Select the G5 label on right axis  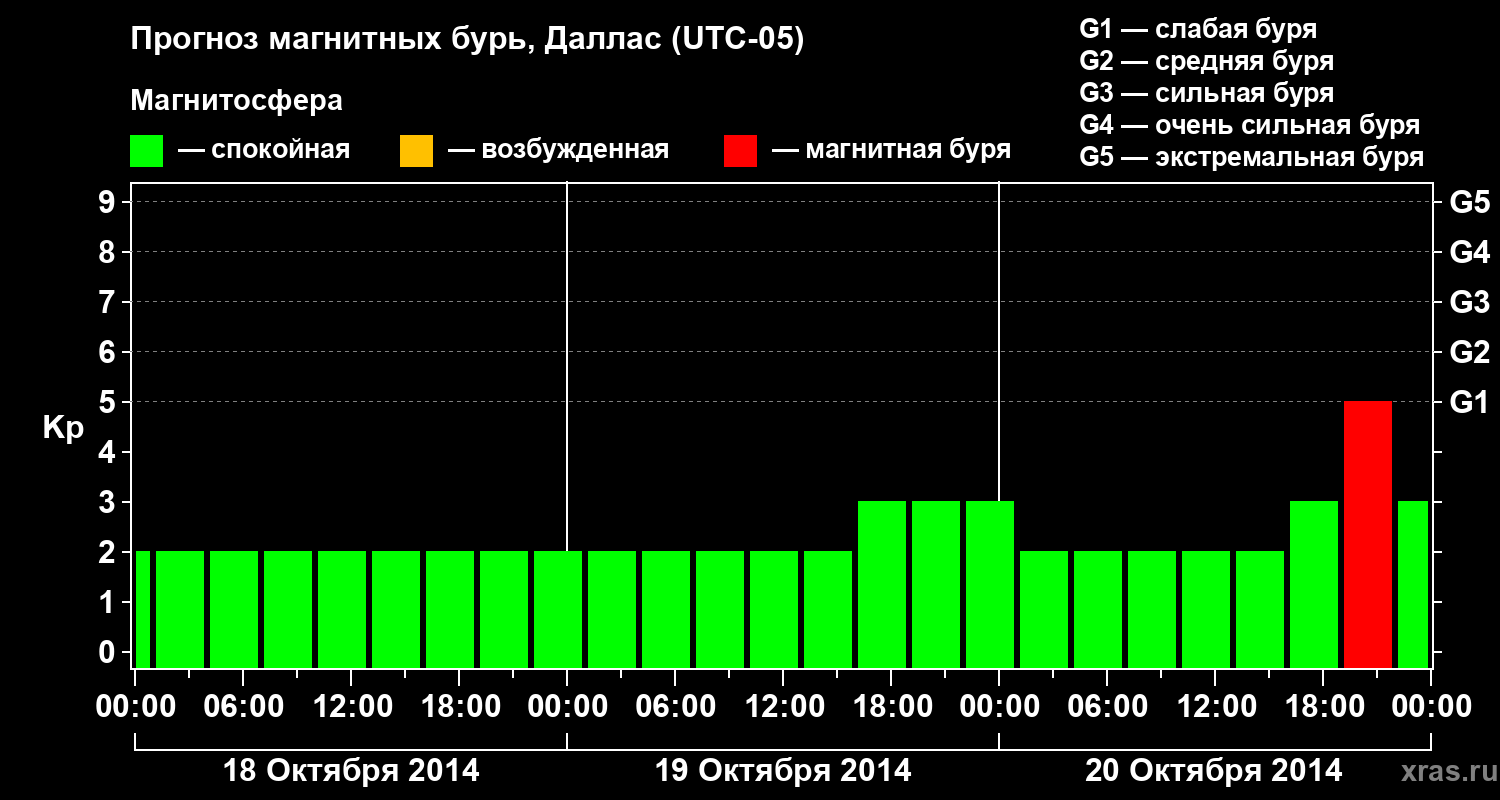[1469, 202]
